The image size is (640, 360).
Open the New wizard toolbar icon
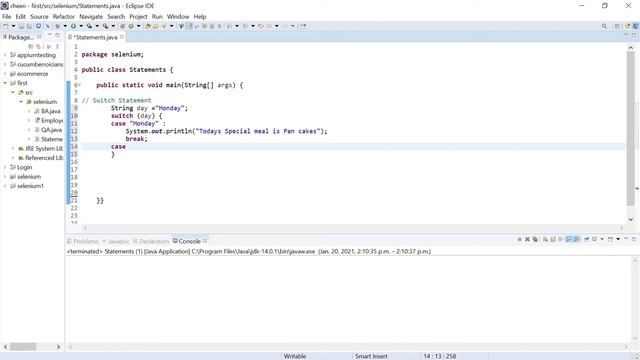pyautogui.click(x=6, y=26)
